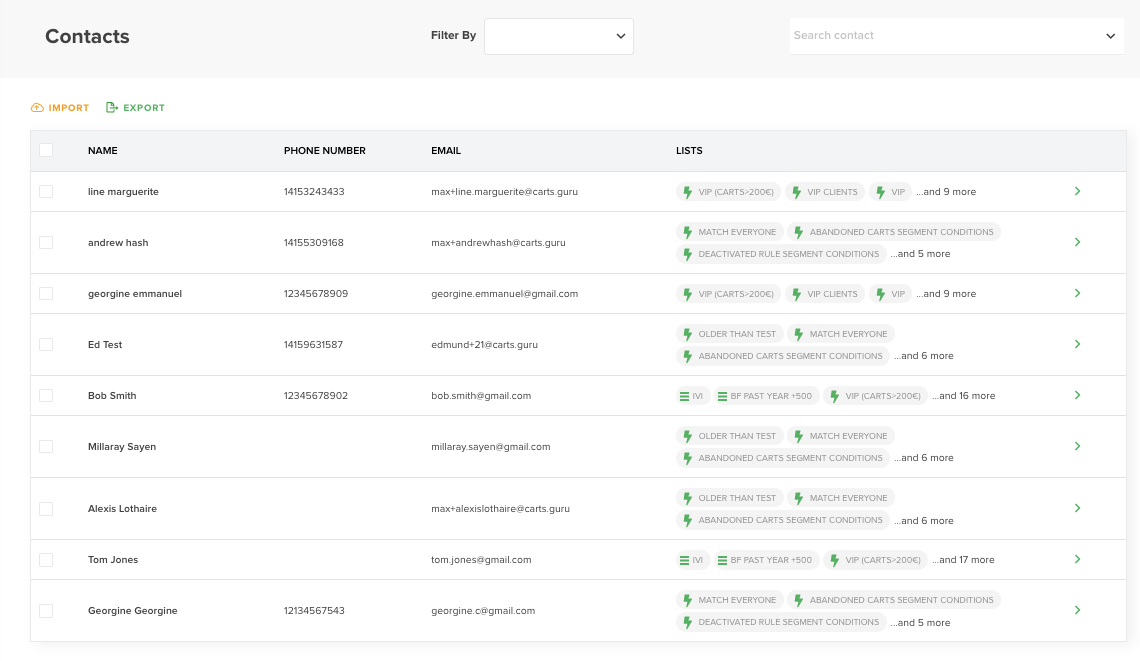1140x661 pixels.
Task: Select Alexis Lothaire checkbox
Action: 46,509
